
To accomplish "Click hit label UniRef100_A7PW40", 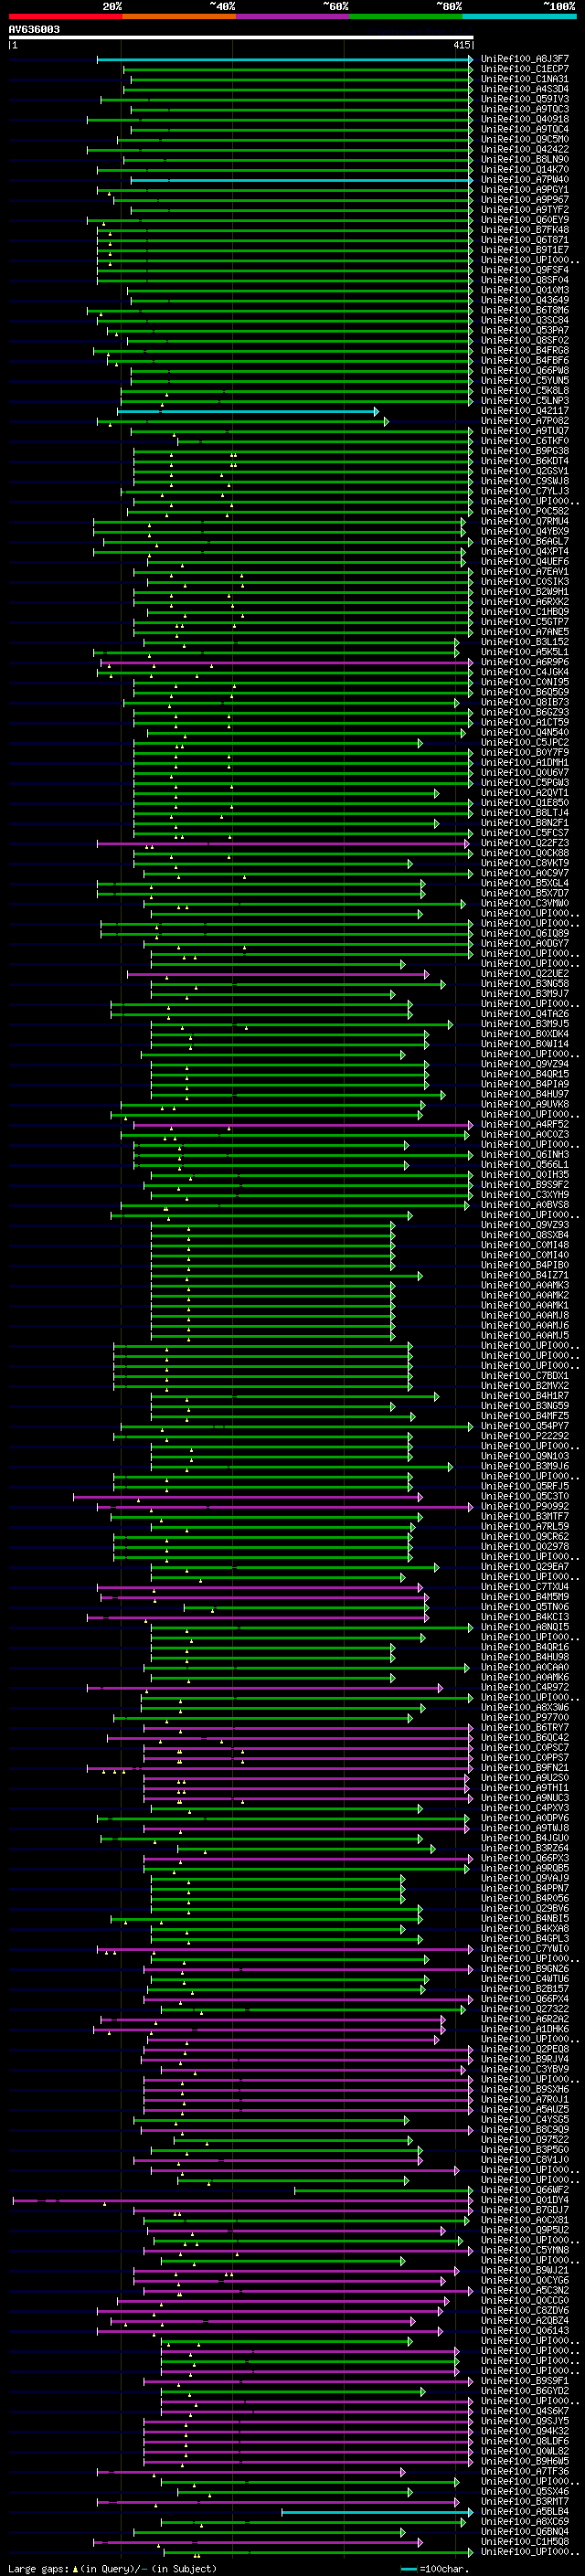I will pyautogui.click(x=525, y=179).
